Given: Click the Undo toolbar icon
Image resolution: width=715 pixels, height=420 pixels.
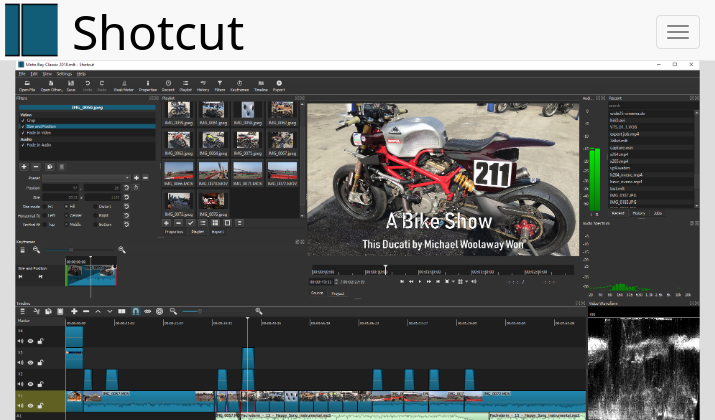Looking at the screenshot, I should (87, 85).
